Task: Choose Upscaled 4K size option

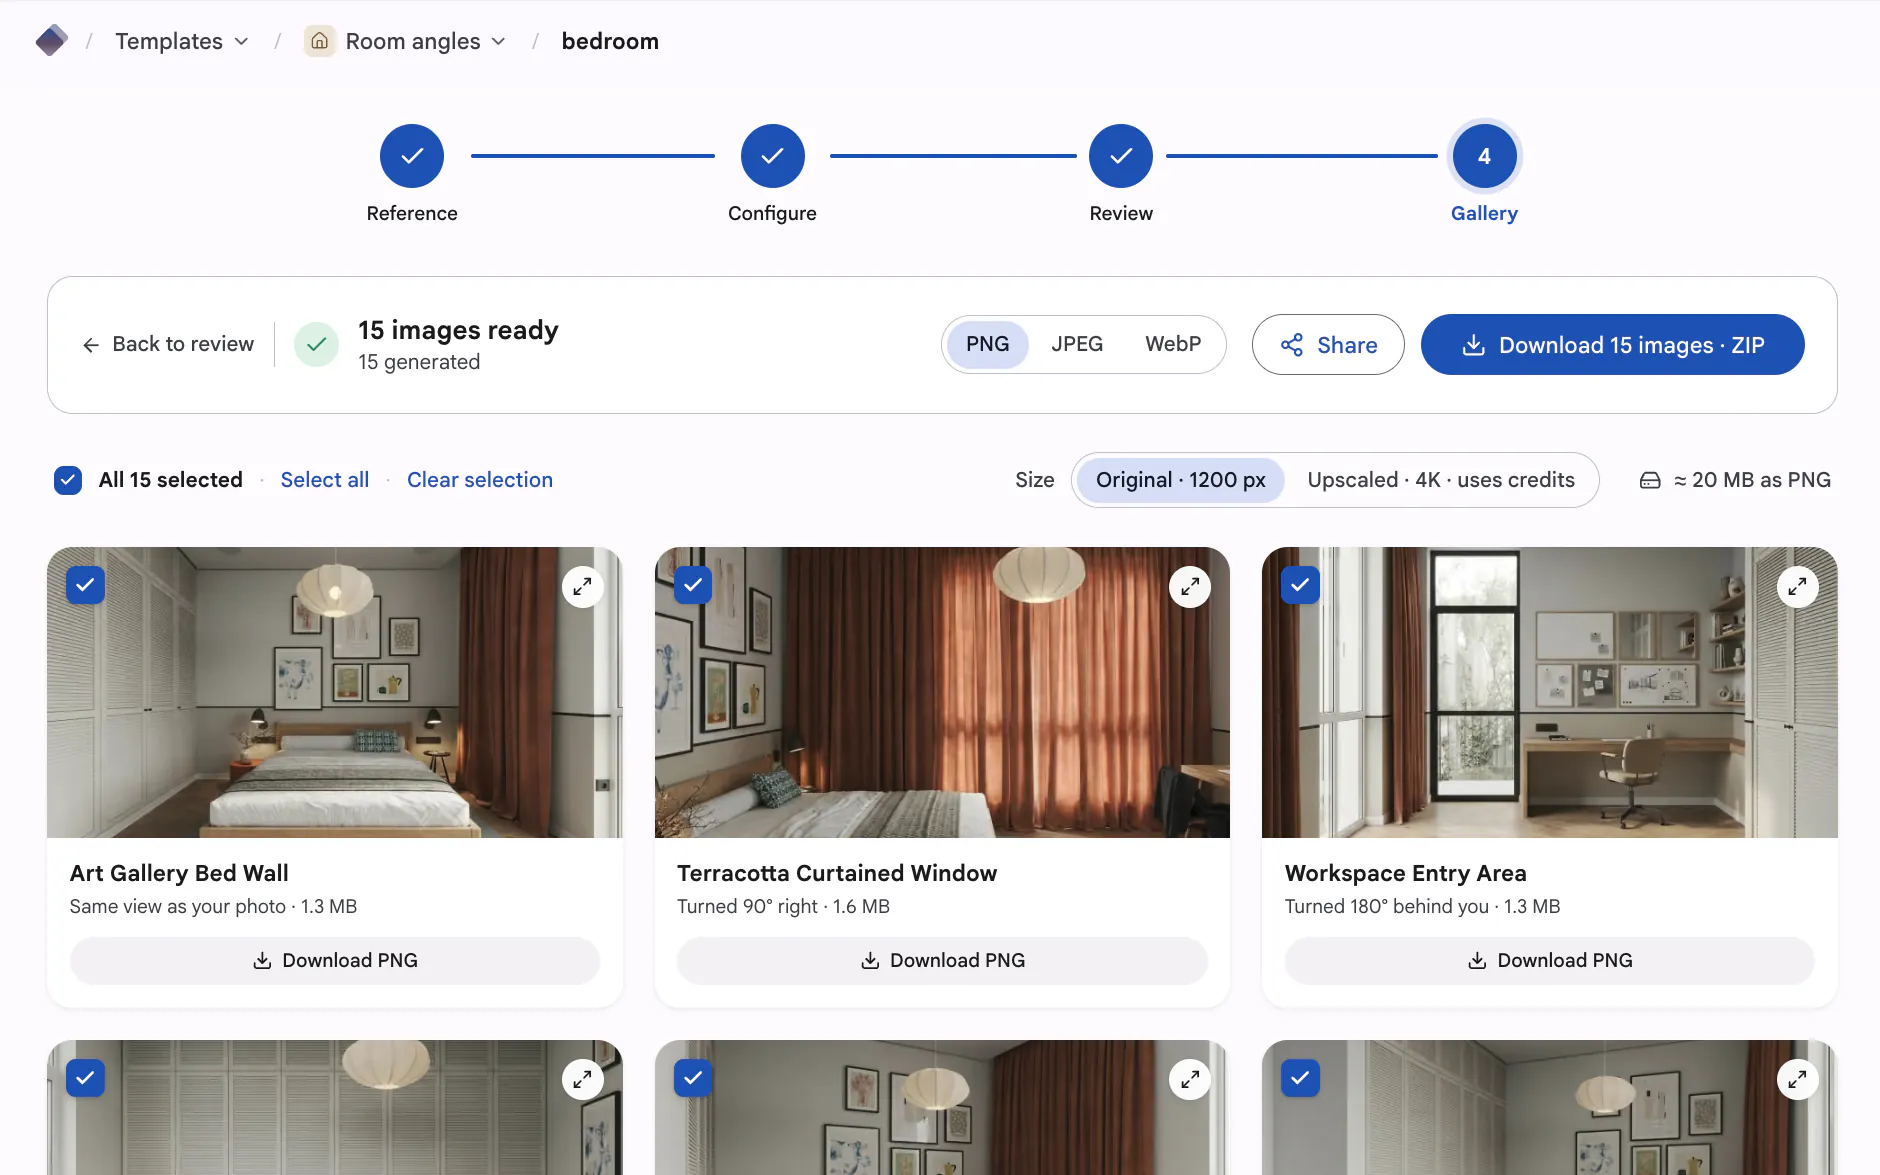Action: click(1441, 480)
